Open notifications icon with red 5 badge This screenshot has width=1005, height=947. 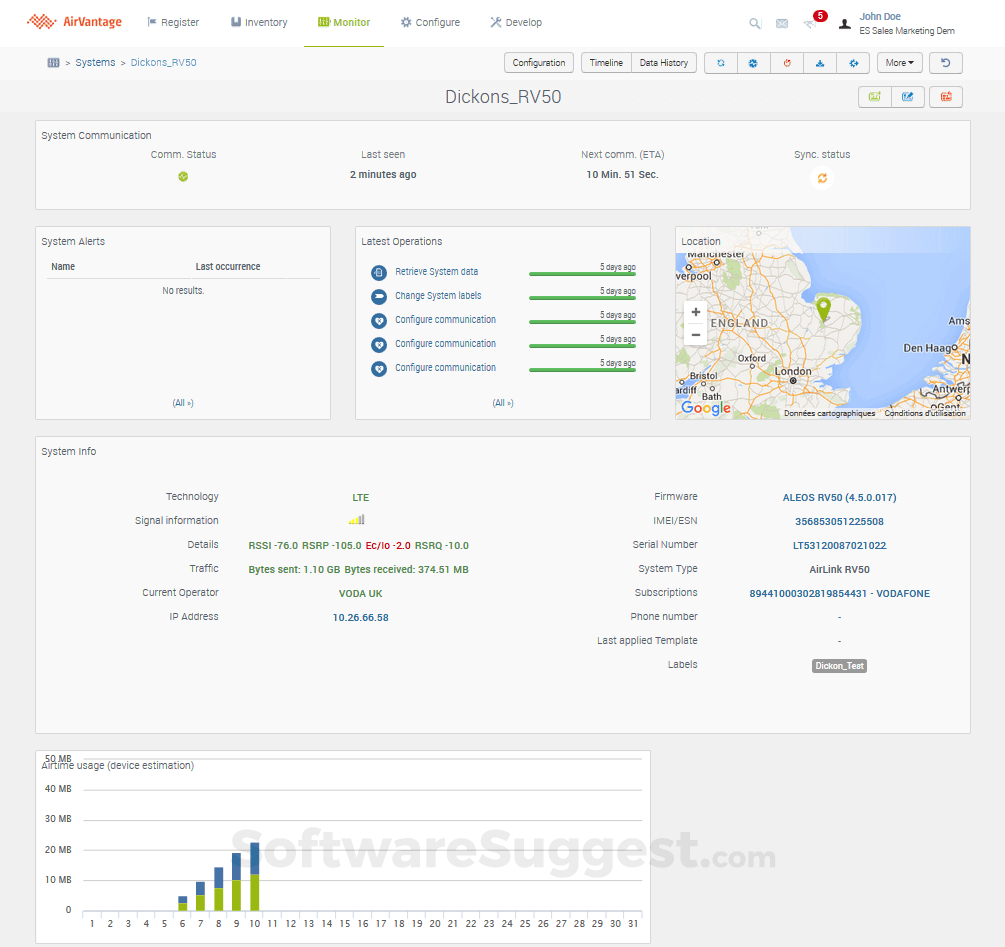coord(811,22)
